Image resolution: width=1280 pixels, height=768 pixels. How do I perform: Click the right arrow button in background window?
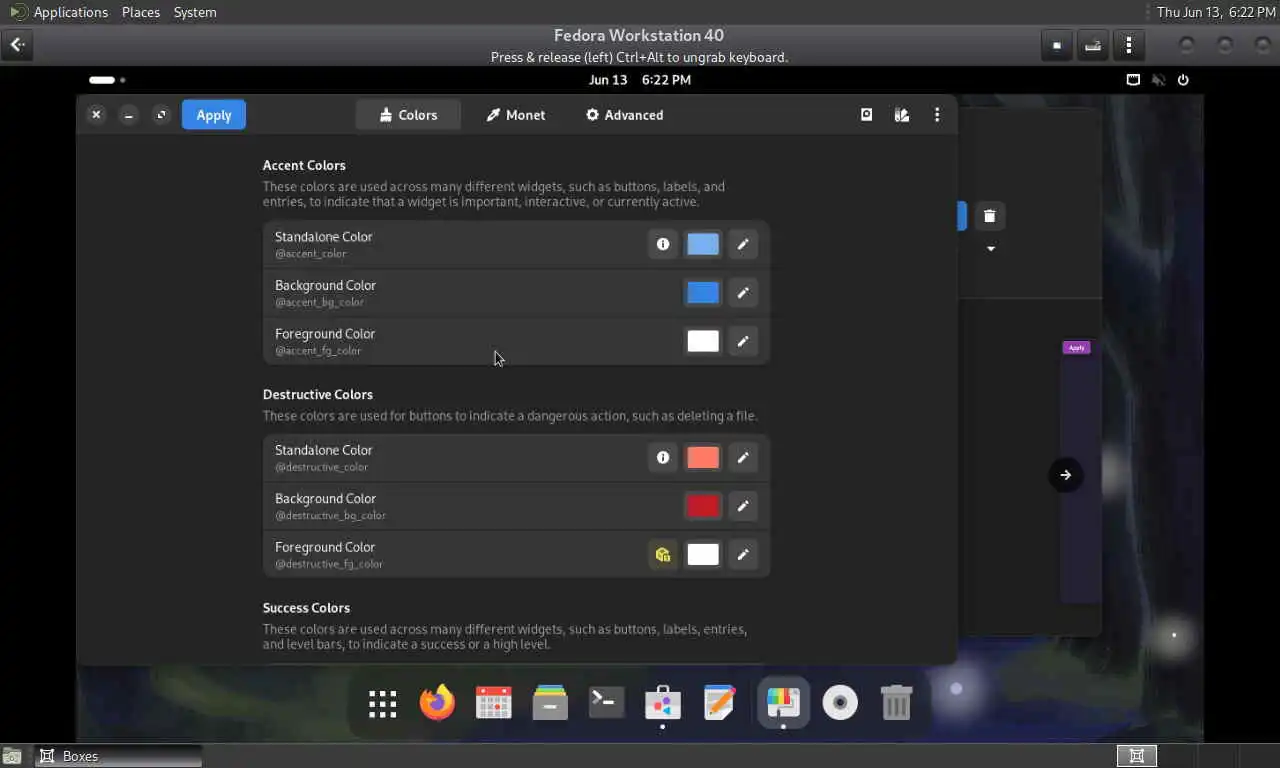(x=1065, y=475)
